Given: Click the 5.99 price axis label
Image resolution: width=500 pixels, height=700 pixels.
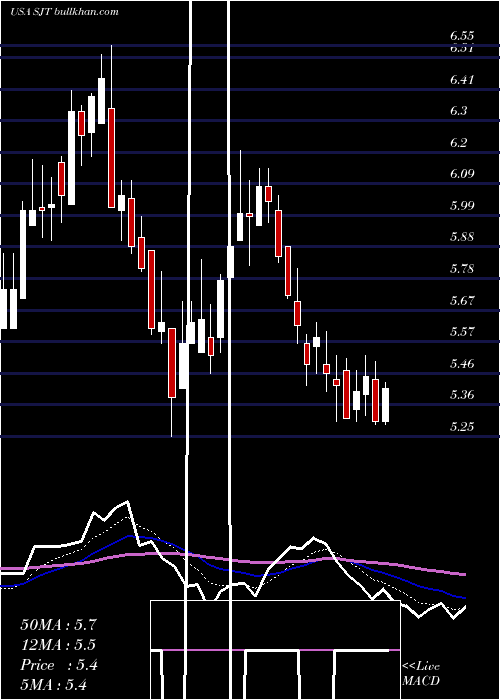Looking at the screenshot, I should [x=462, y=205].
